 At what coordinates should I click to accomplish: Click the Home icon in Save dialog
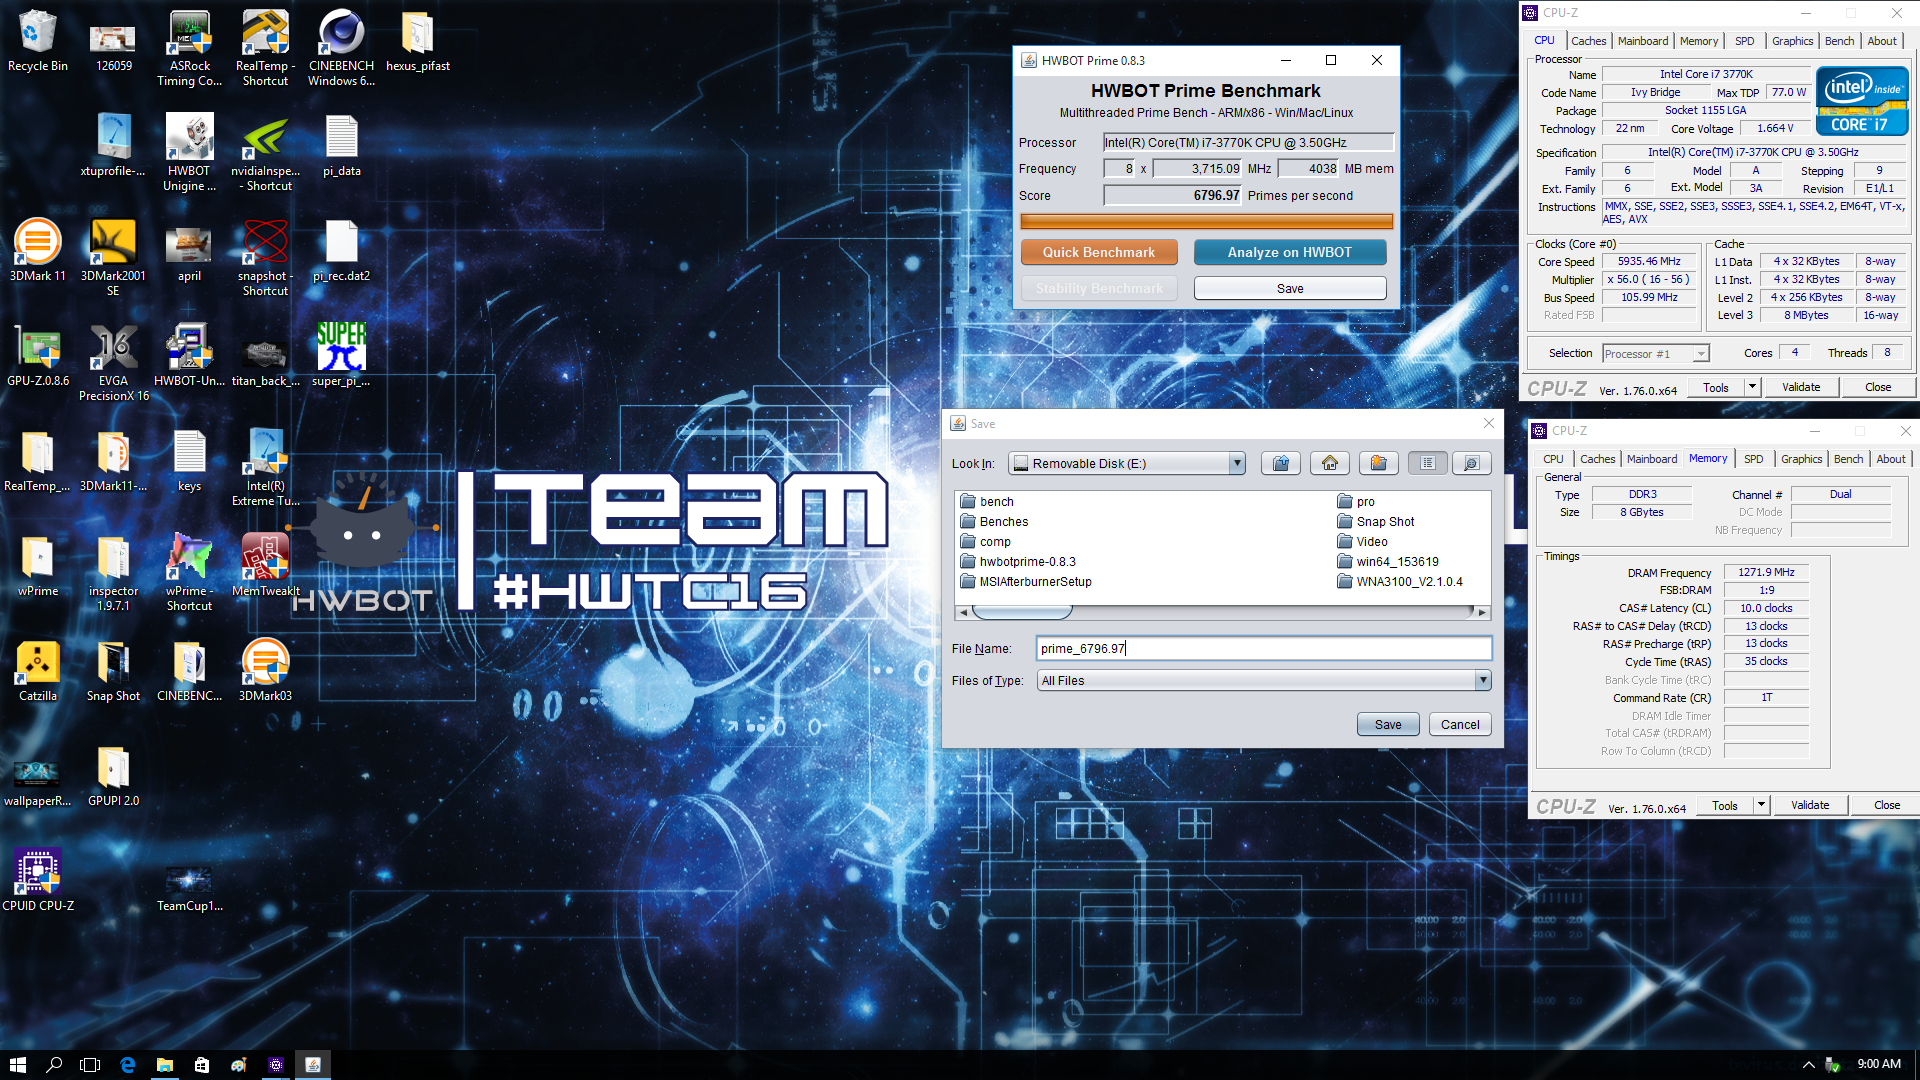click(x=1330, y=463)
